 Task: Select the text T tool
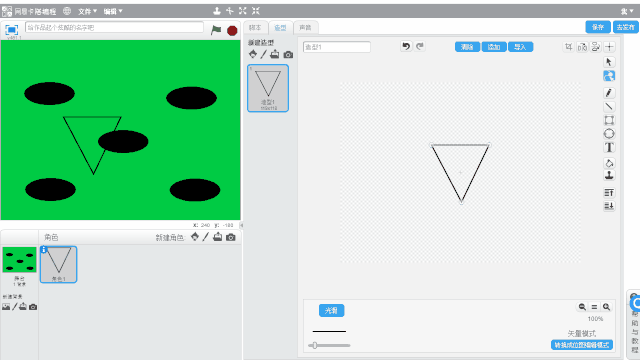coord(609,147)
